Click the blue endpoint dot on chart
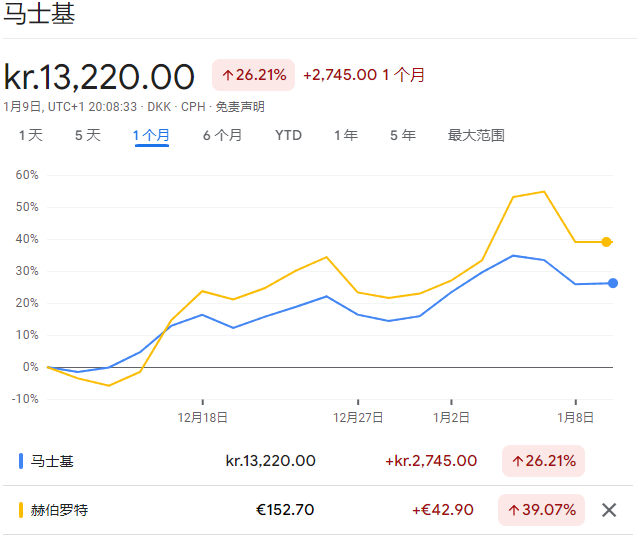 [613, 283]
